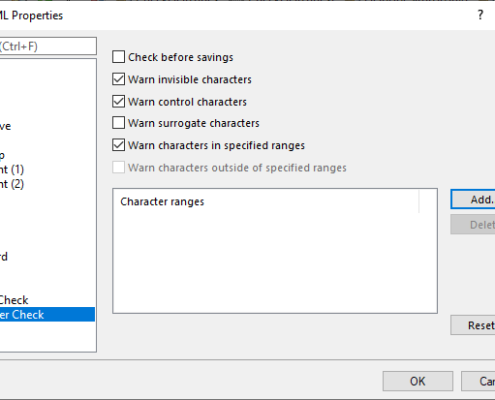
Task: Confirm the dialog with OK
Action: 418,381
